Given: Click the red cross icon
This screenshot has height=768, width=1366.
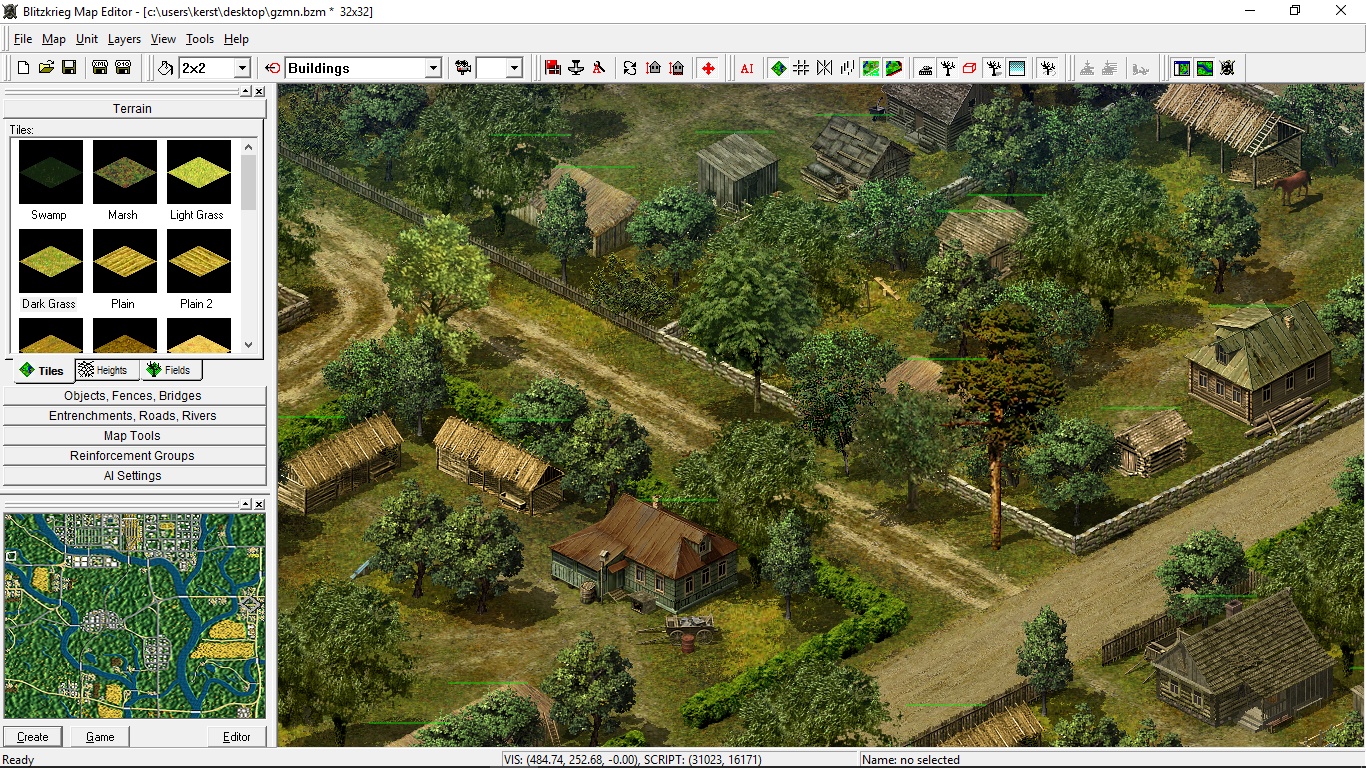Looking at the screenshot, I should point(708,68).
